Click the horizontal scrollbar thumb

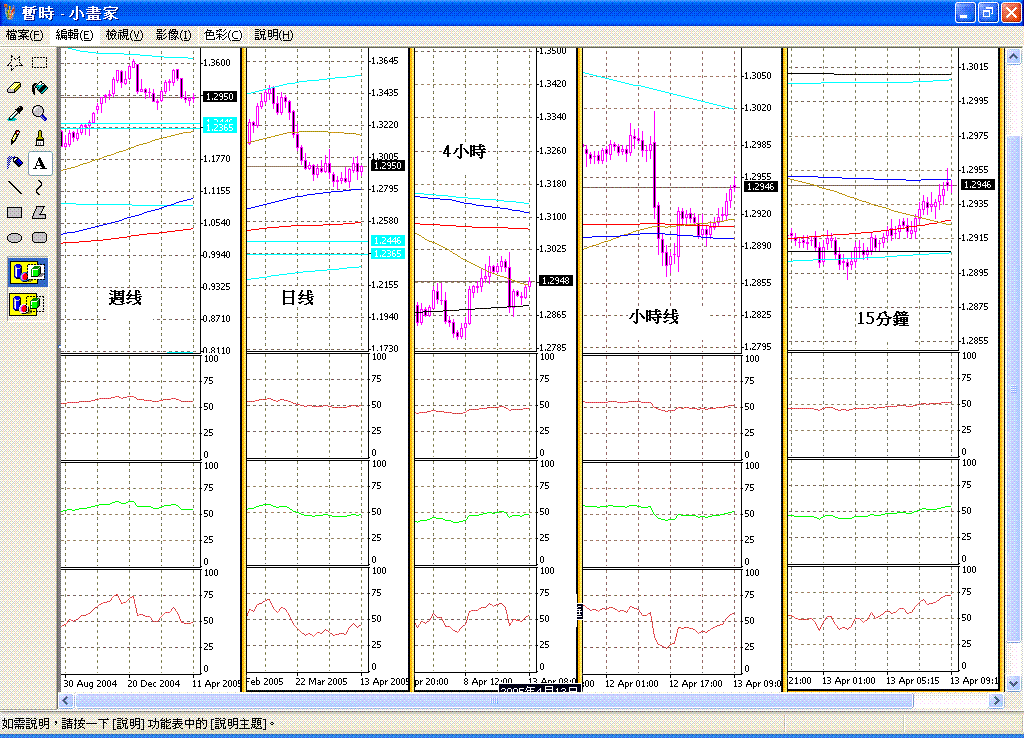pyautogui.click(x=494, y=701)
